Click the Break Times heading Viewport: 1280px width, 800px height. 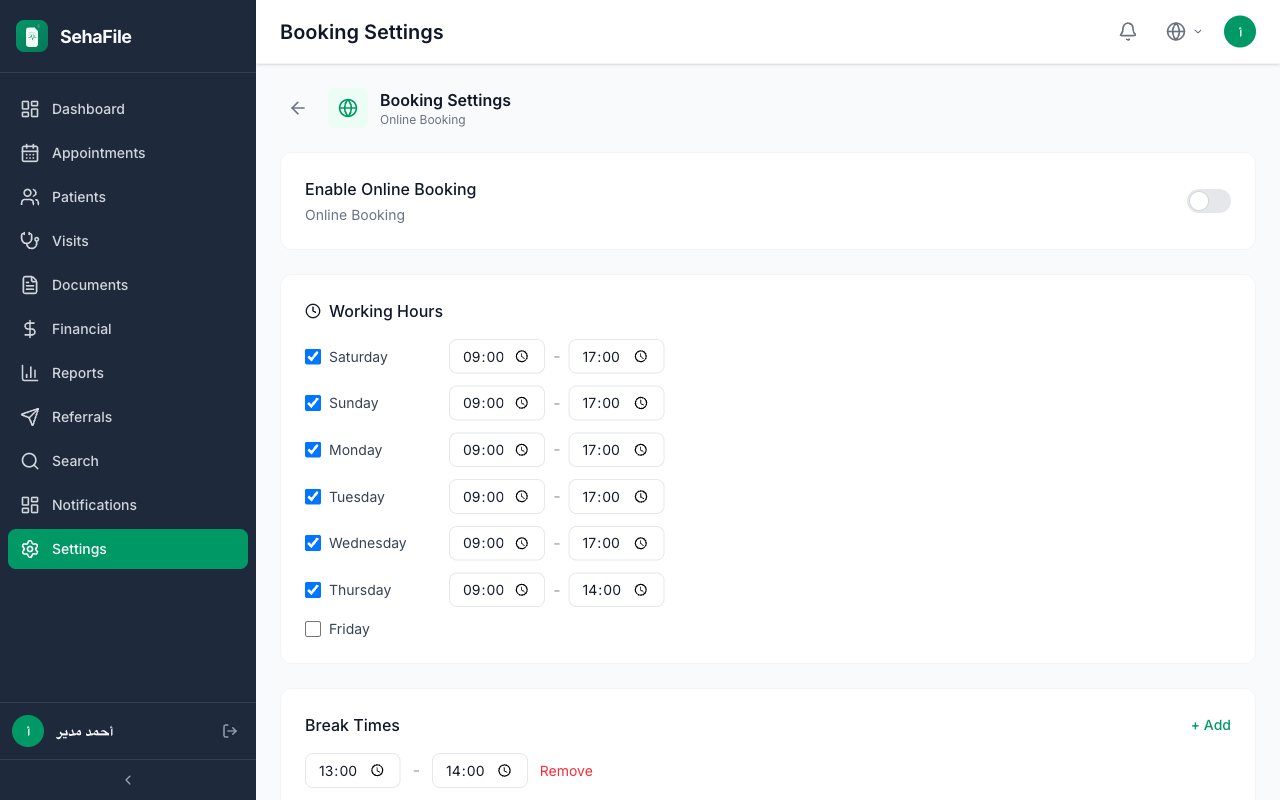click(352, 725)
